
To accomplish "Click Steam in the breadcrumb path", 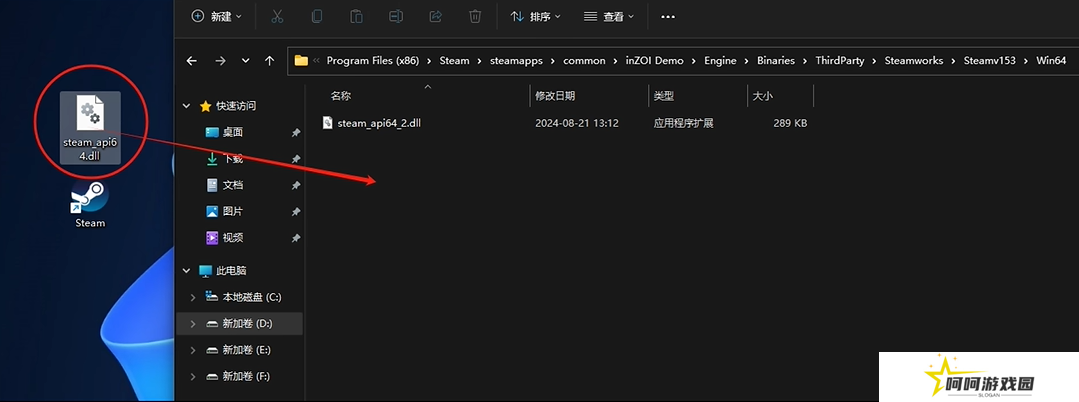I will (454, 61).
